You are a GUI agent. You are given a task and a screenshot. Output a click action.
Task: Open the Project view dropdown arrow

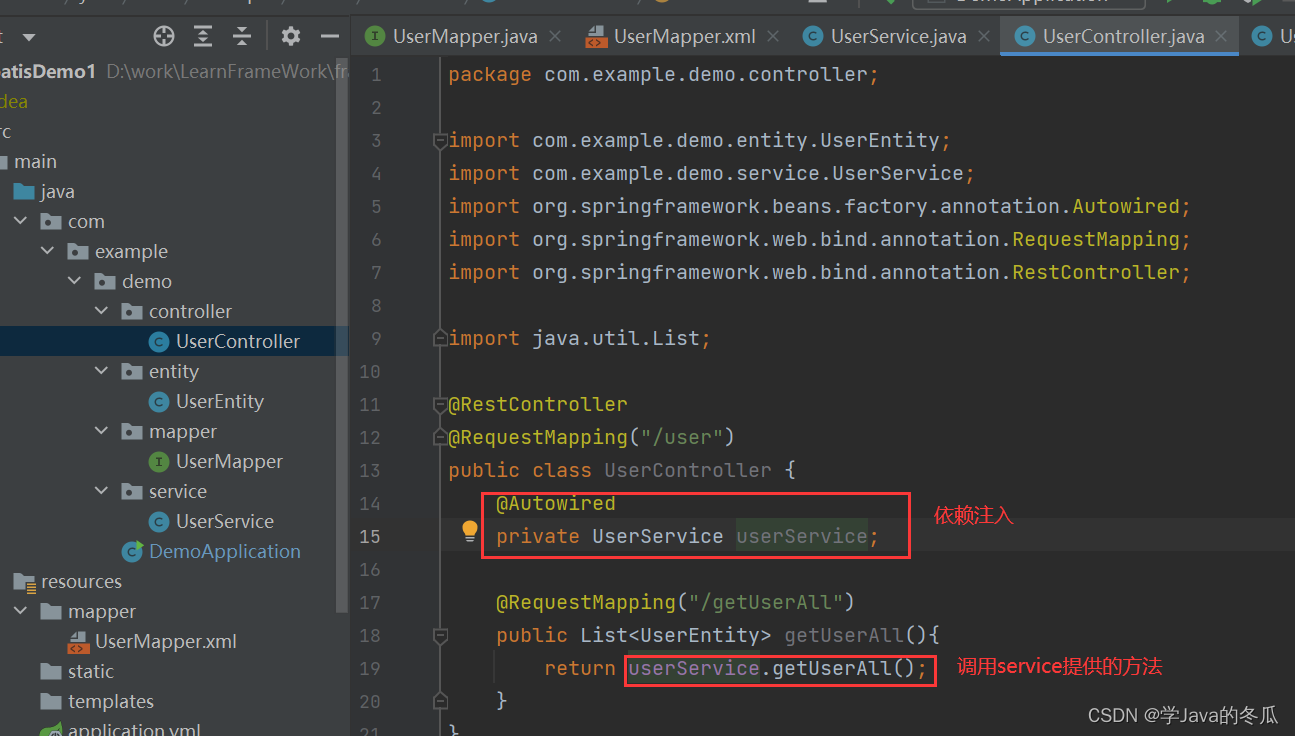coord(28,38)
